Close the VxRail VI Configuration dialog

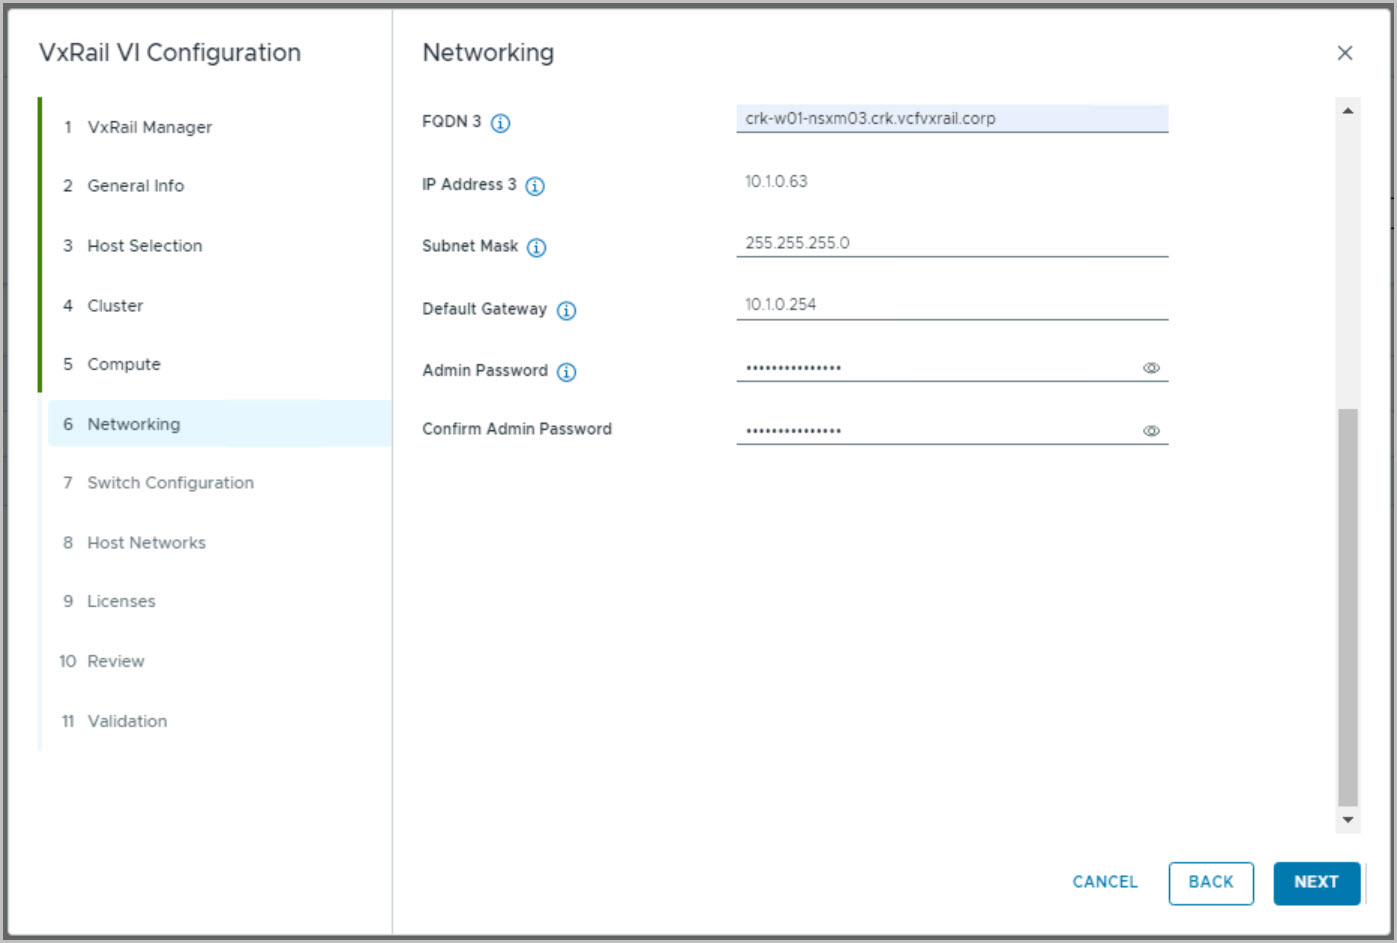coord(1345,53)
